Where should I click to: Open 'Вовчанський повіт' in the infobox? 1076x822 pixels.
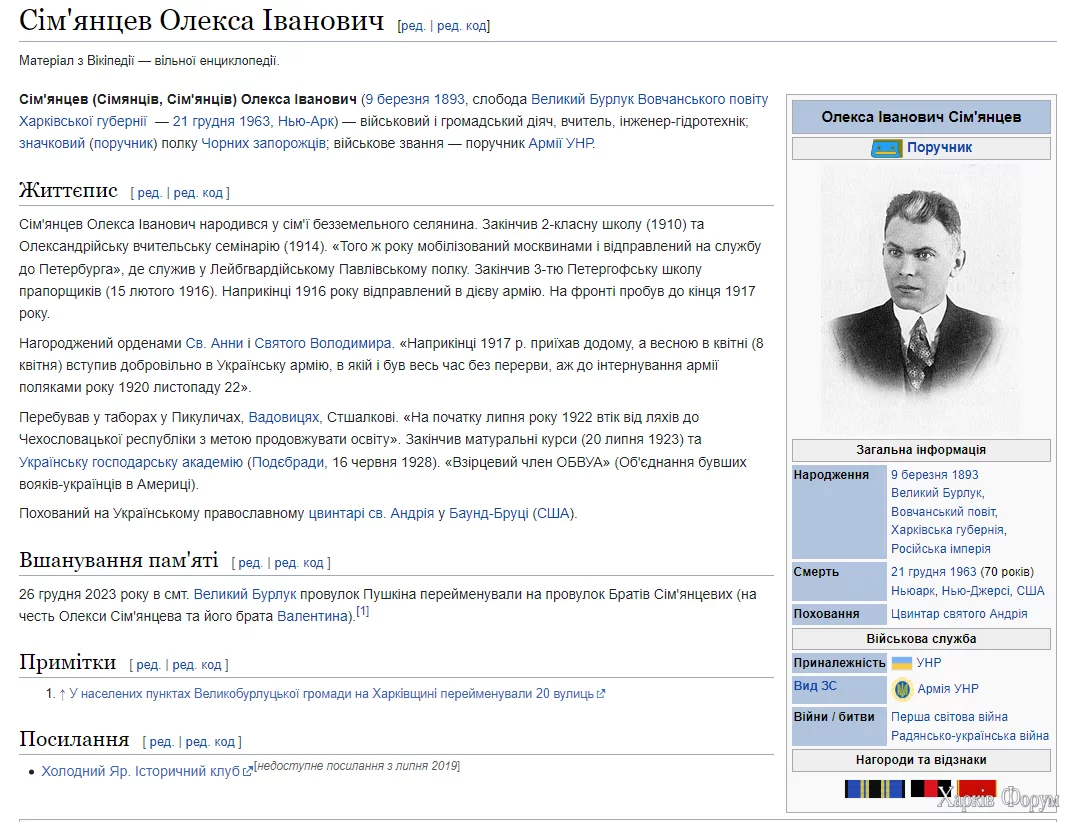click(x=943, y=512)
